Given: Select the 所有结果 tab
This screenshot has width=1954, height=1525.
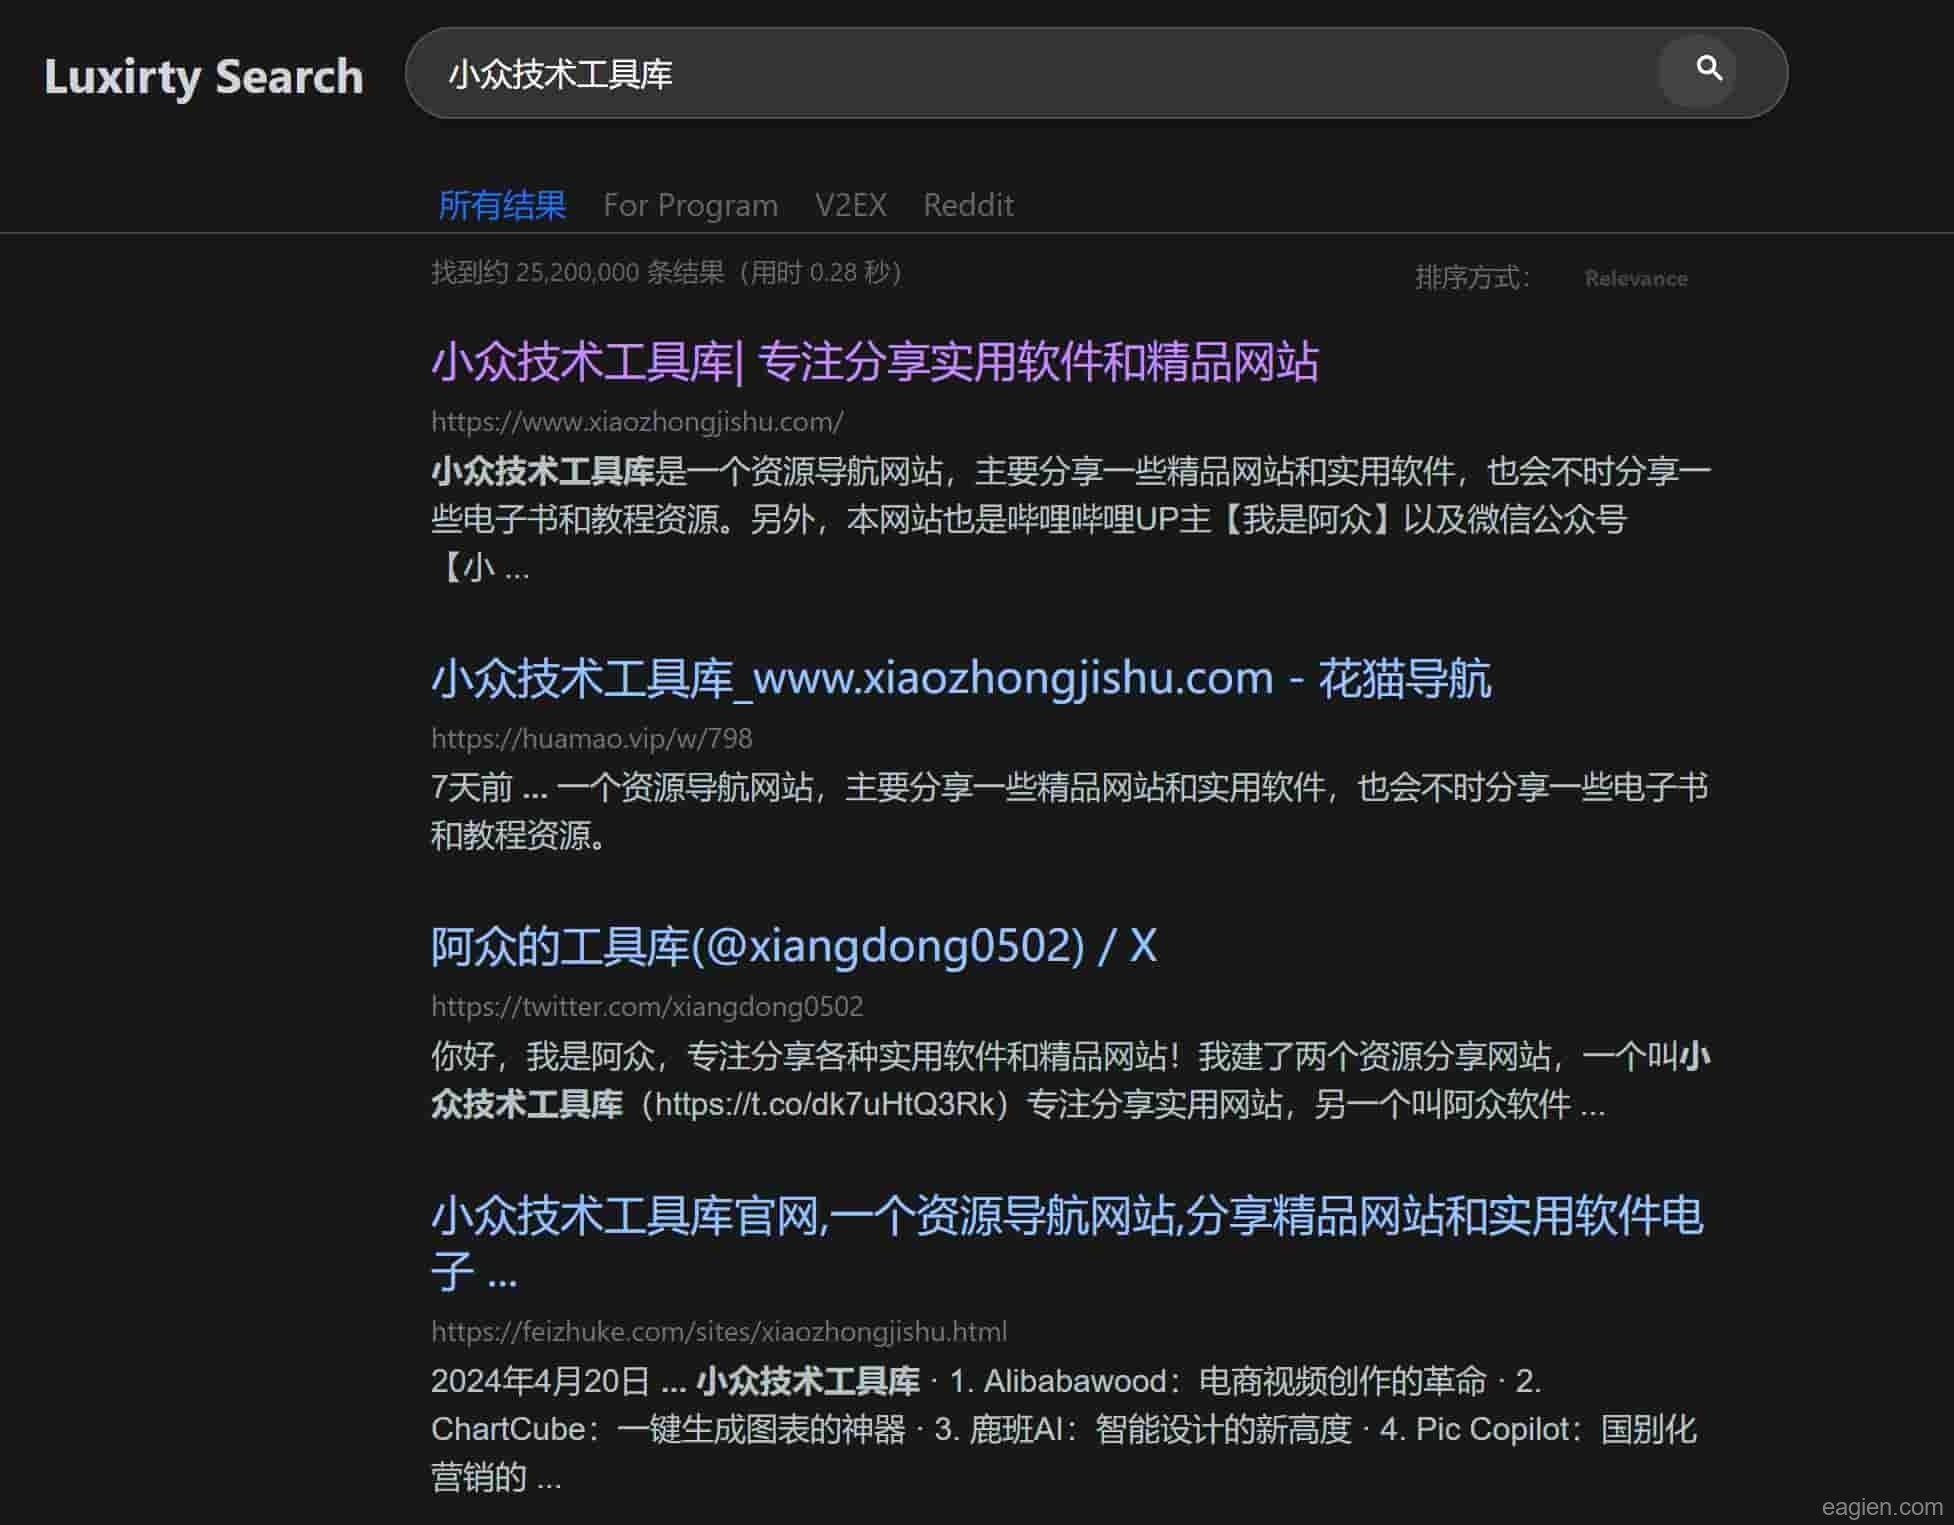Looking at the screenshot, I should 502,205.
